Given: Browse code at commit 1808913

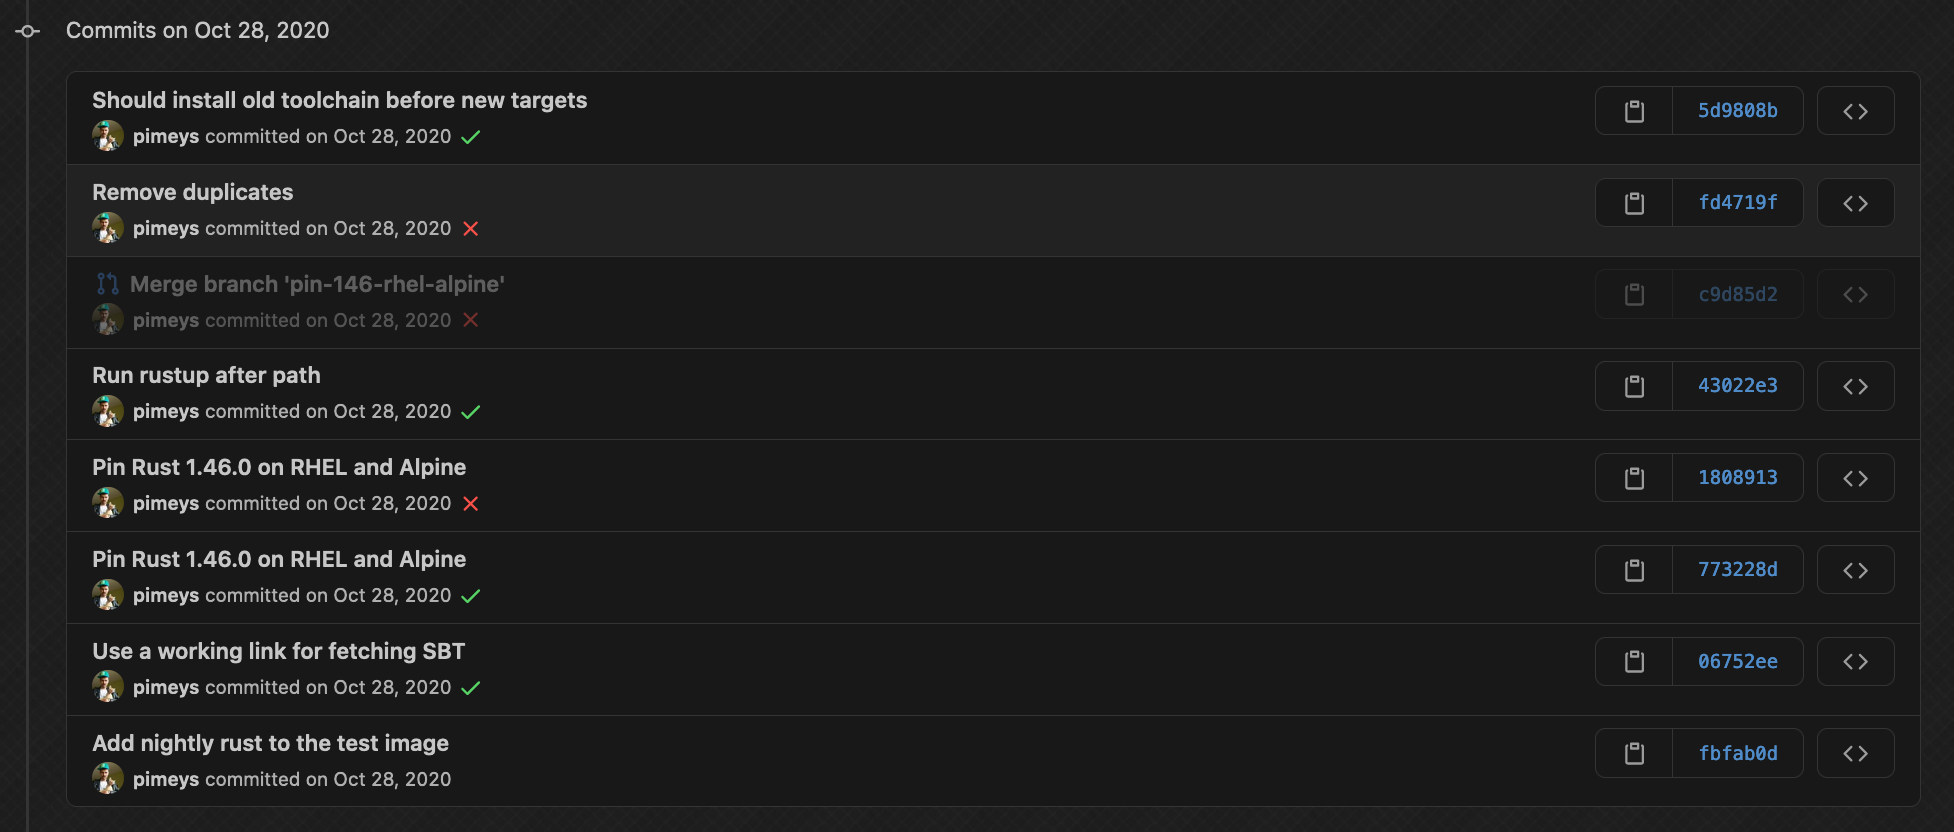Looking at the screenshot, I should (1855, 478).
